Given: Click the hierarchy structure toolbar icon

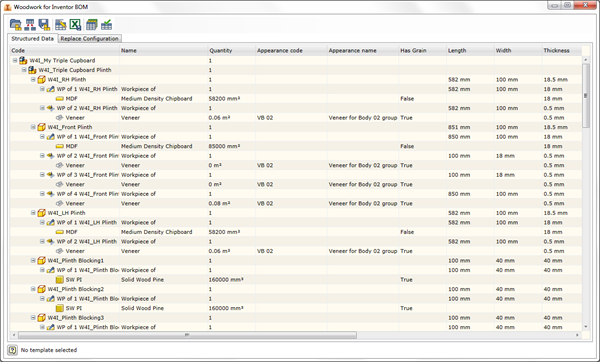Looking at the screenshot, I should [x=30, y=25].
